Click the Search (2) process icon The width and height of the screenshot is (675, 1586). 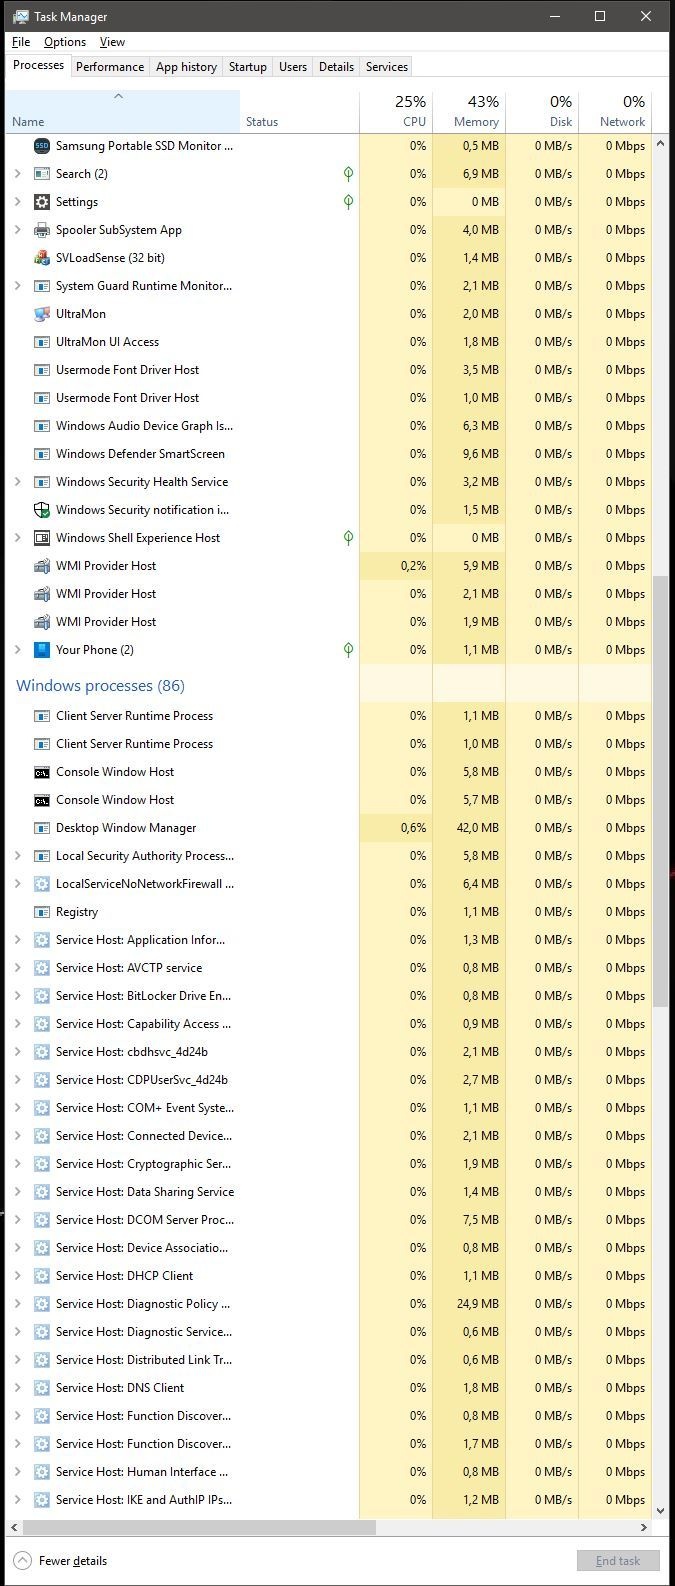point(42,173)
